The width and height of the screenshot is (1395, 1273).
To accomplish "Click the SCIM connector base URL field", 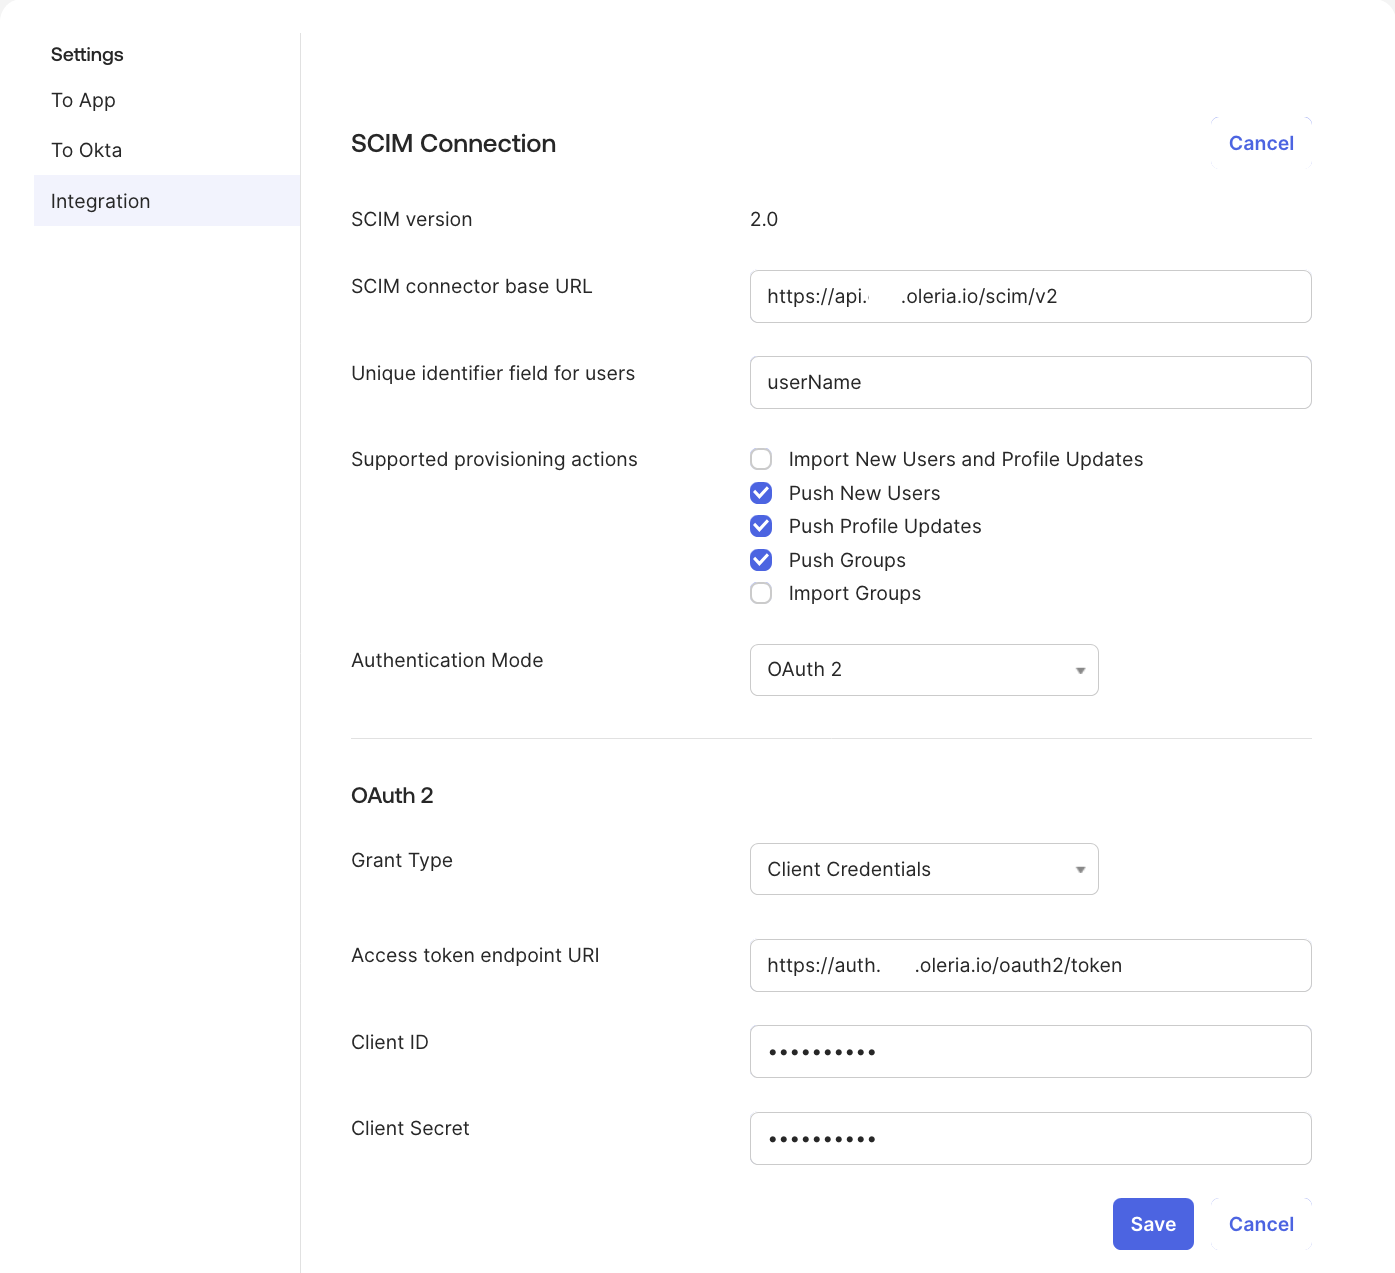I will click(1030, 296).
